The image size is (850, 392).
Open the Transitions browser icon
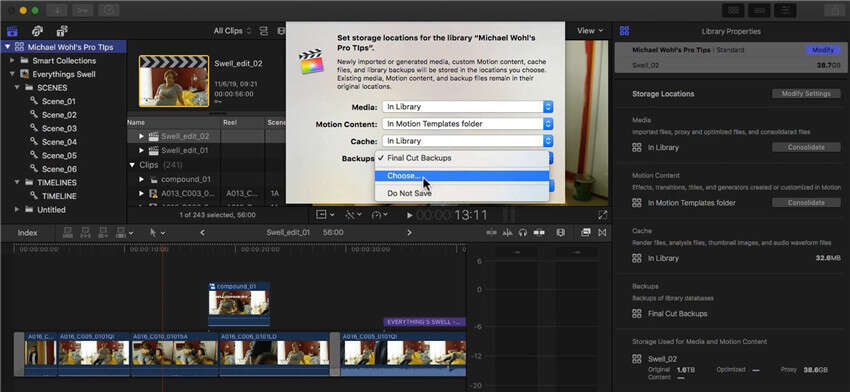pyautogui.click(x=602, y=233)
